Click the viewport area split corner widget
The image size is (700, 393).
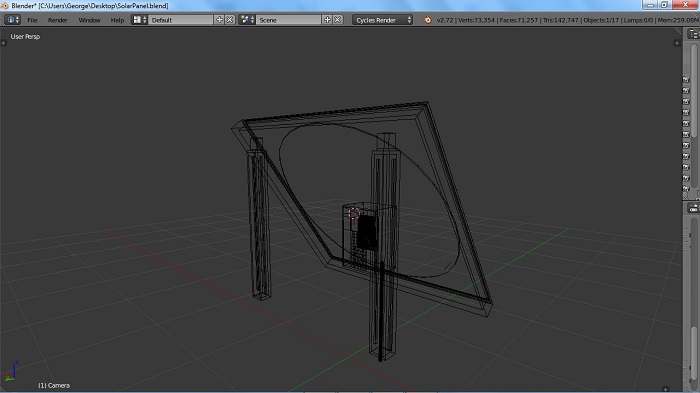(679, 31)
